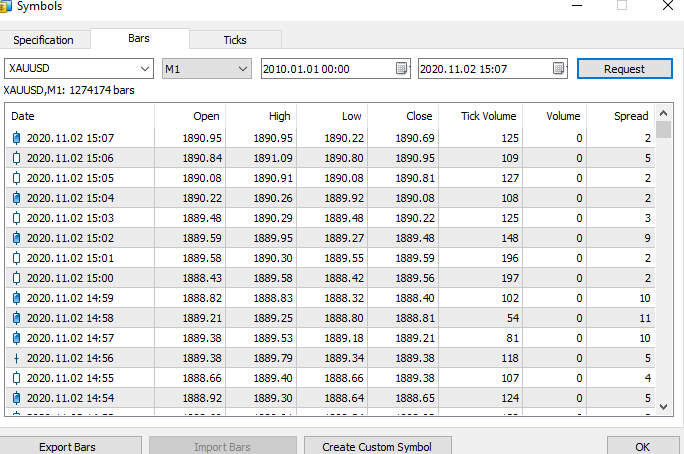Click the Close value 1890.22
684x454 pixels.
coord(415,218)
